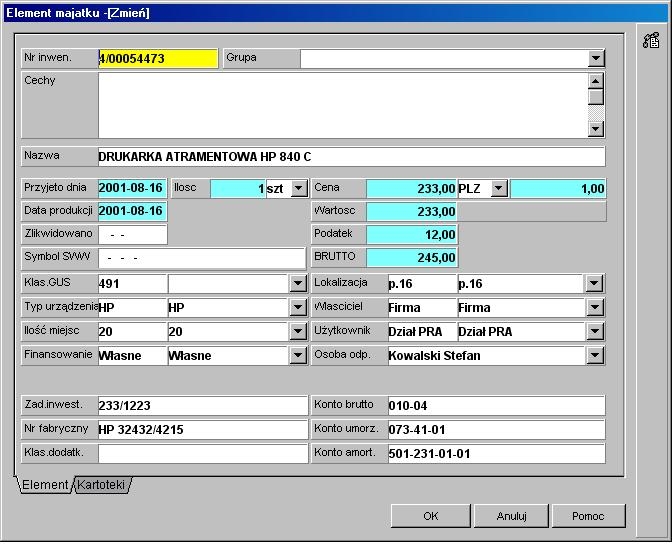The height and width of the screenshot is (547, 672).
Task: Click the Wlasciciel code field Firma
Action: click(422, 307)
